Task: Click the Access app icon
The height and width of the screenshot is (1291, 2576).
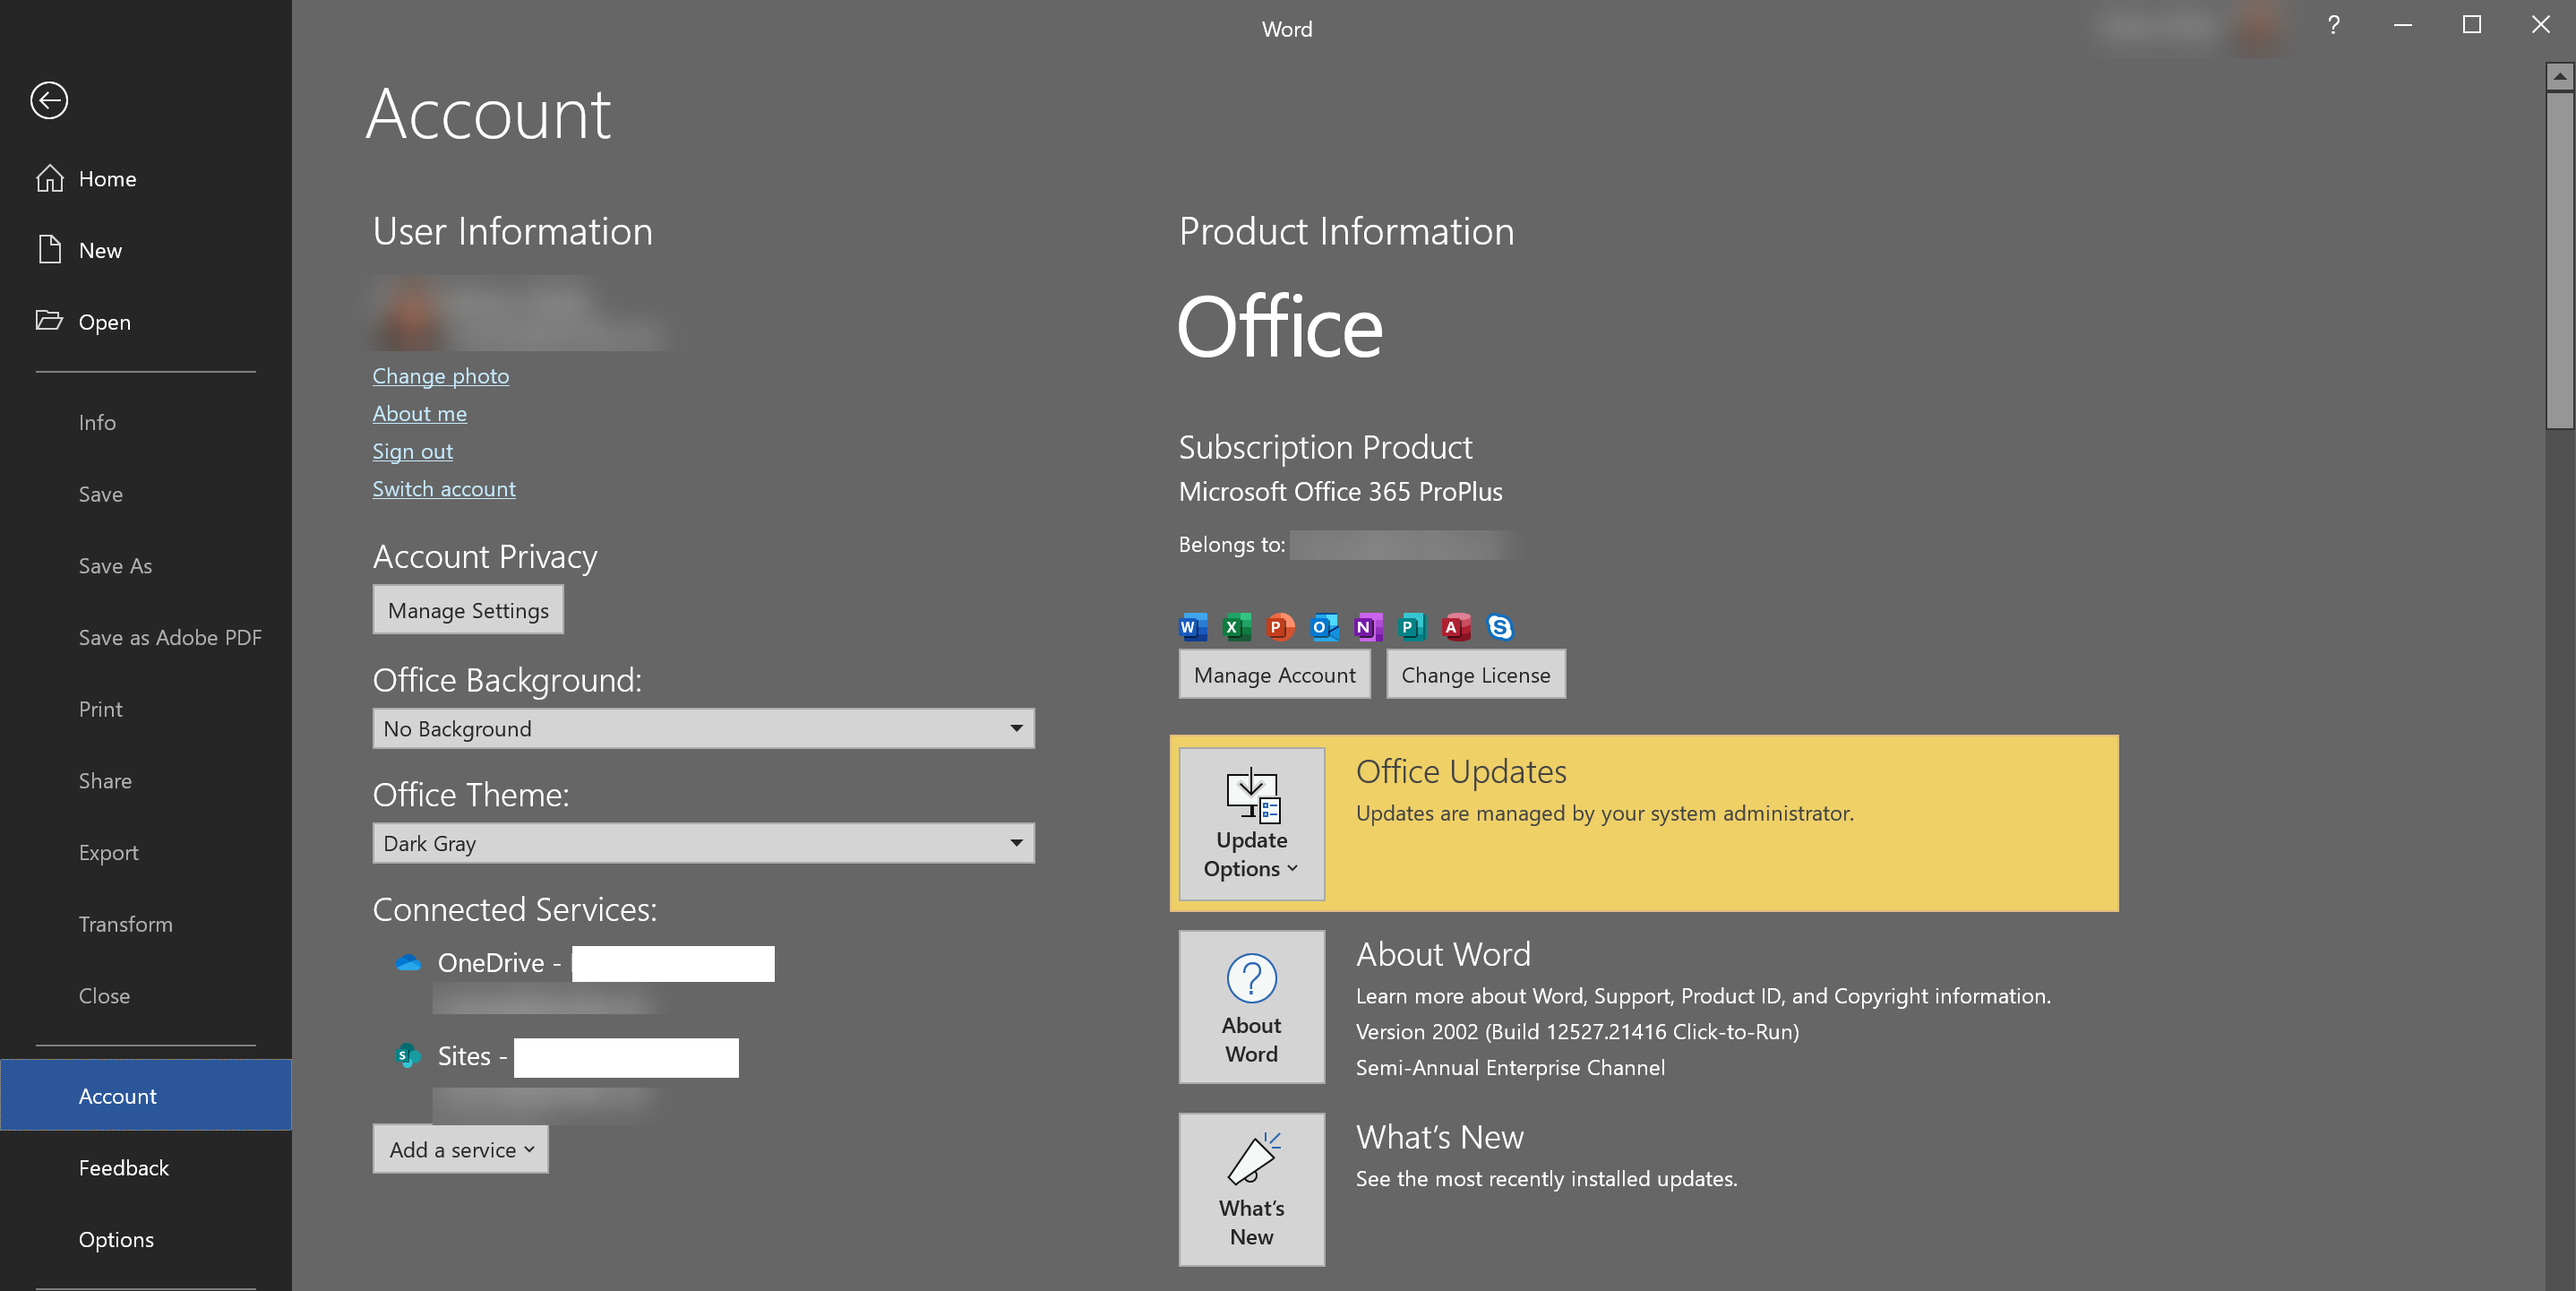Action: (x=1456, y=627)
